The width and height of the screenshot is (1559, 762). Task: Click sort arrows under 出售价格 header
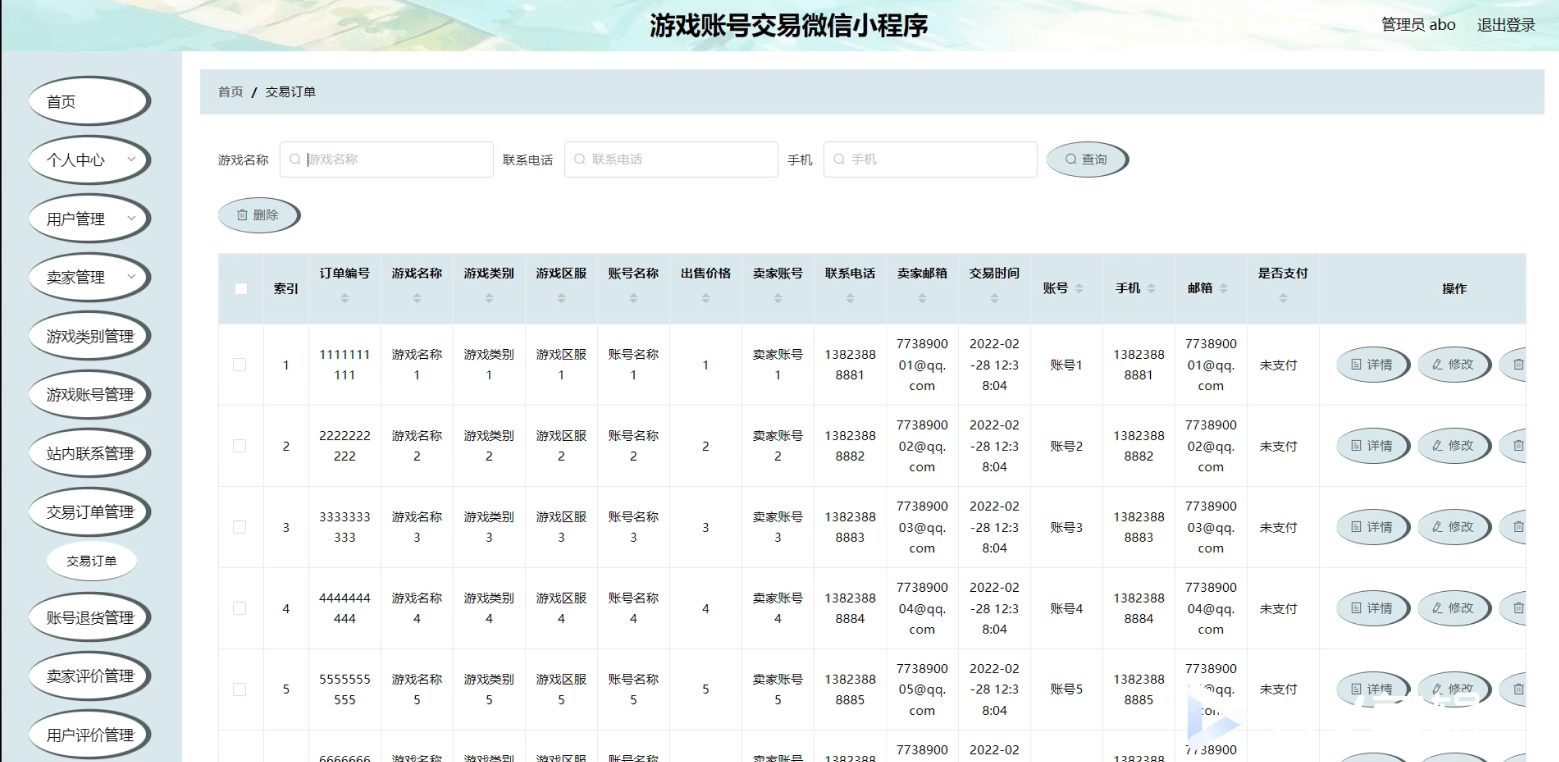tap(706, 298)
